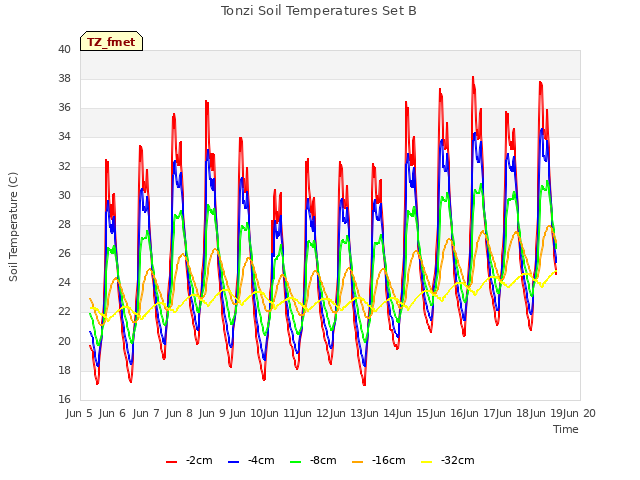Click the Jun 8 date tick label
The width and height of the screenshot is (640, 480).
click(179, 413)
